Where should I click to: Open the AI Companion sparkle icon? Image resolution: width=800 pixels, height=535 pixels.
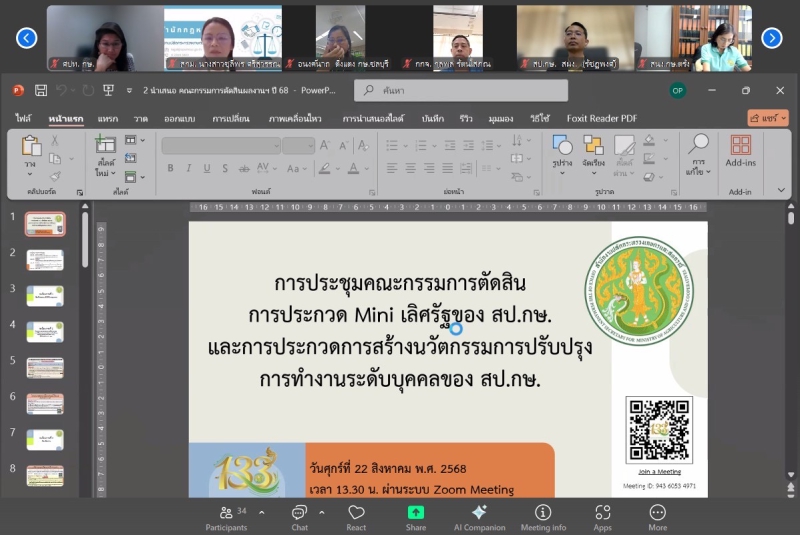(x=479, y=515)
